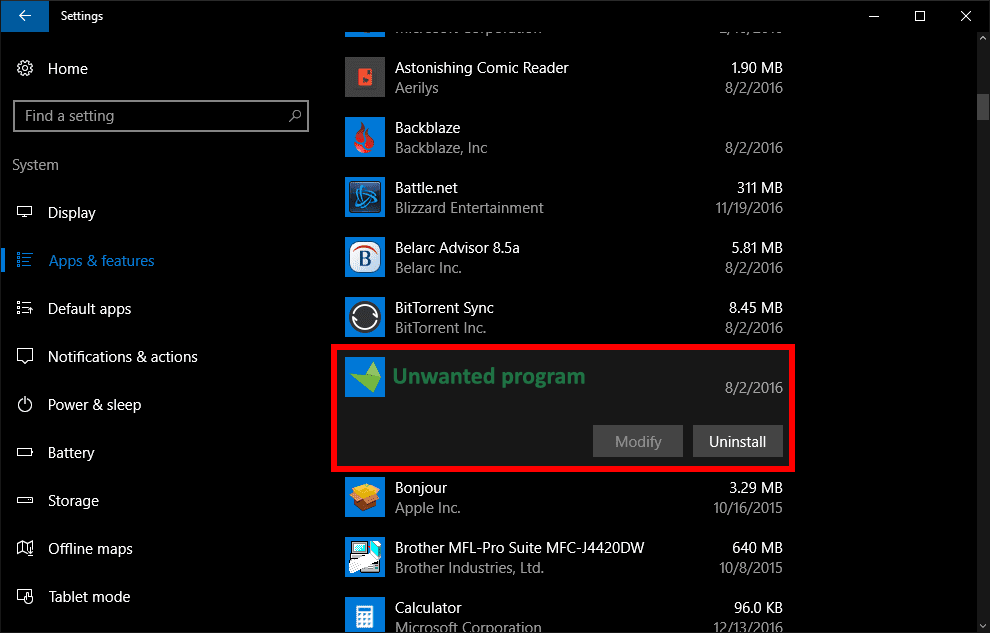
Task: Click the 311 MB size value
Action: pyautogui.click(x=760, y=187)
